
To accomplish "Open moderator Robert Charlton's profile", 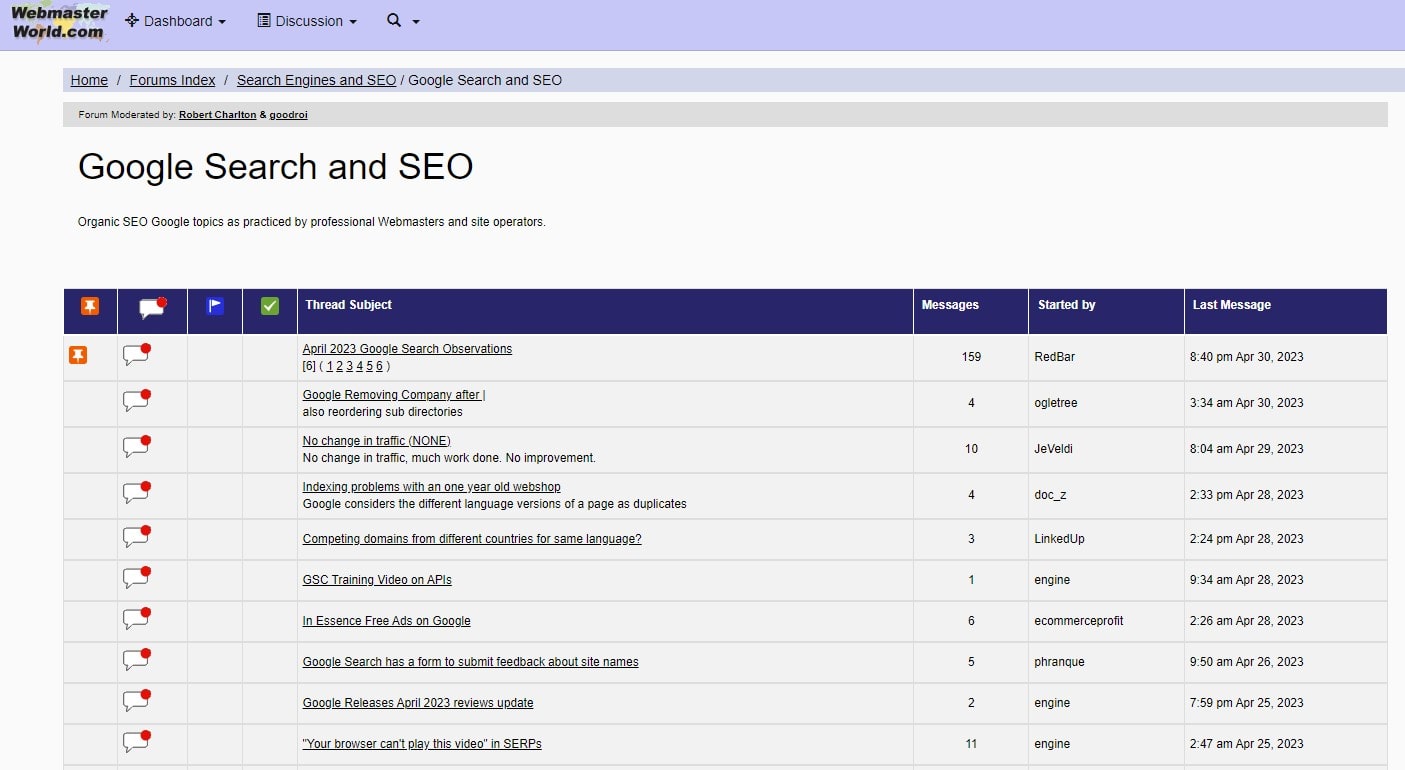I will tap(217, 115).
